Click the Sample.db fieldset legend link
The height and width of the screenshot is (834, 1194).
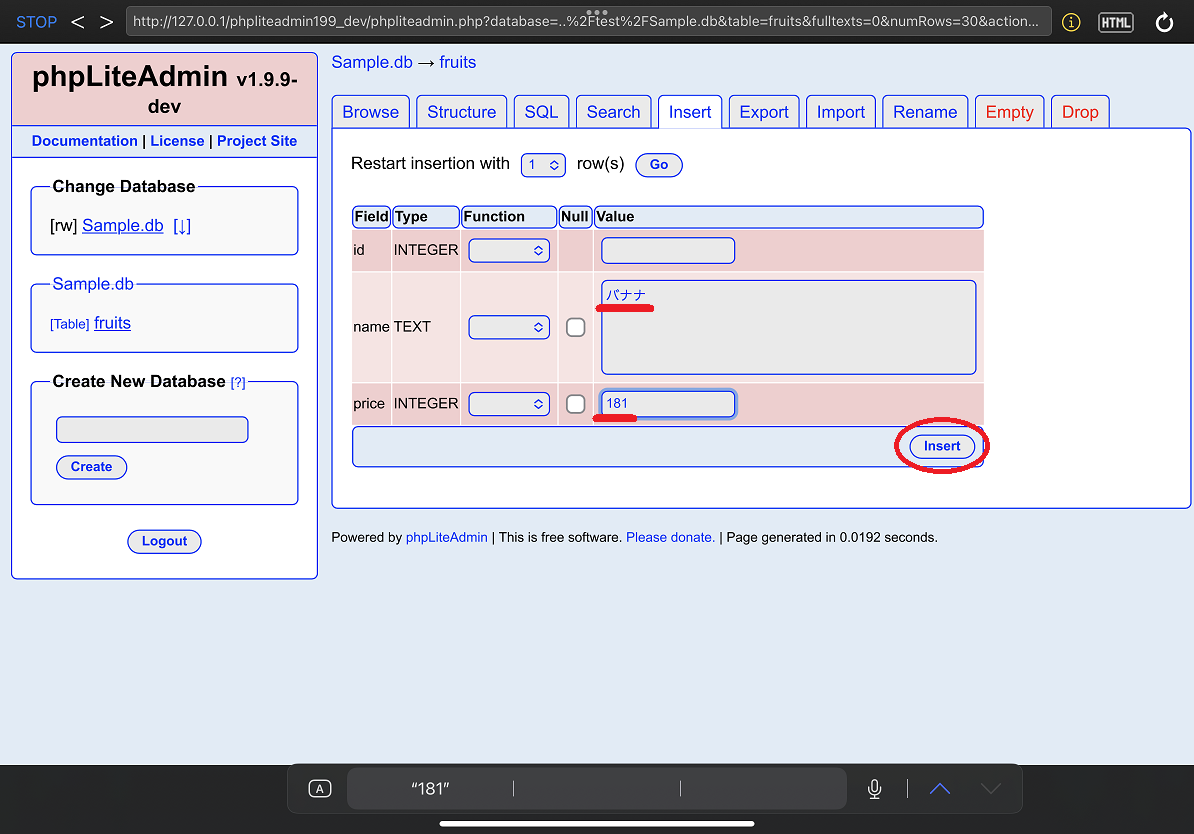93,284
